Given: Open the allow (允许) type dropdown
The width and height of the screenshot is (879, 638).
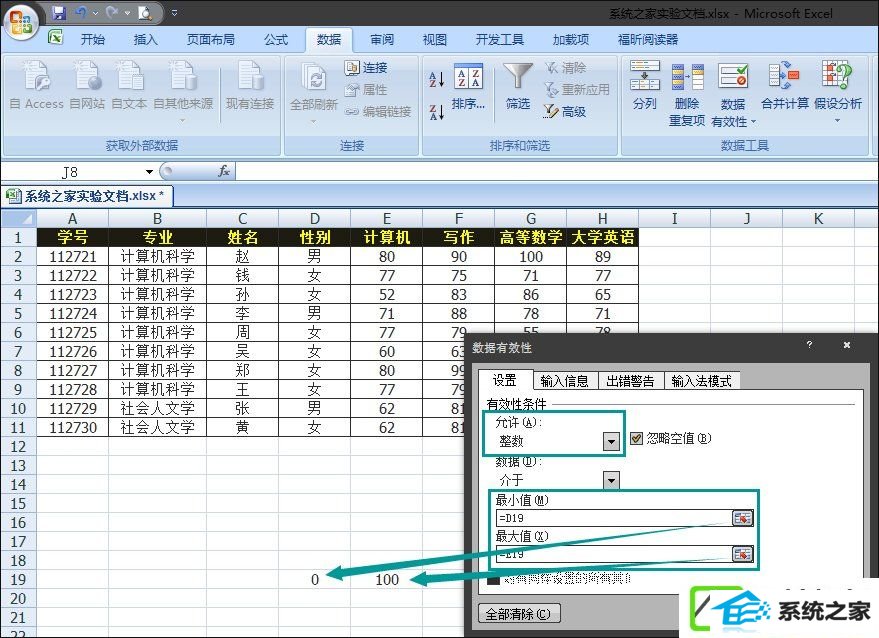Looking at the screenshot, I should pyautogui.click(x=611, y=442).
